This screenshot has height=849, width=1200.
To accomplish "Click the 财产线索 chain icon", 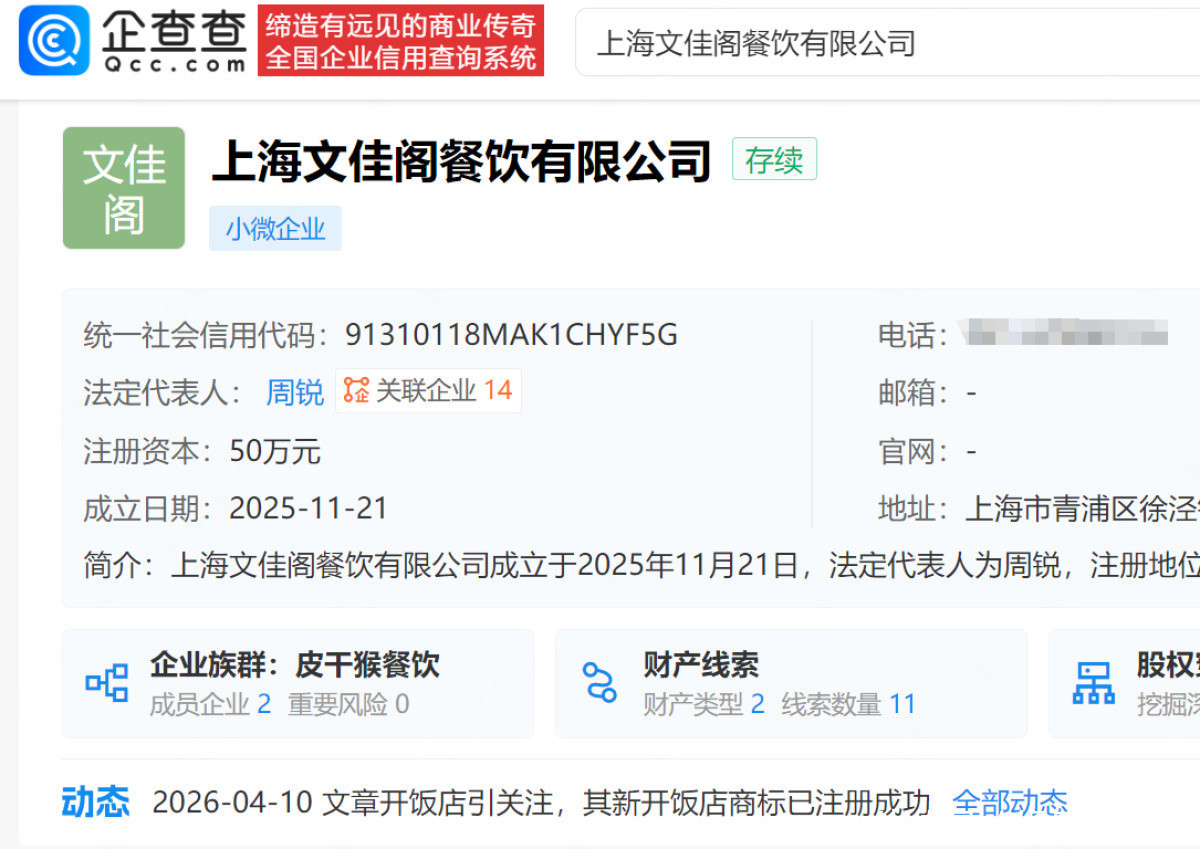I will 600,682.
